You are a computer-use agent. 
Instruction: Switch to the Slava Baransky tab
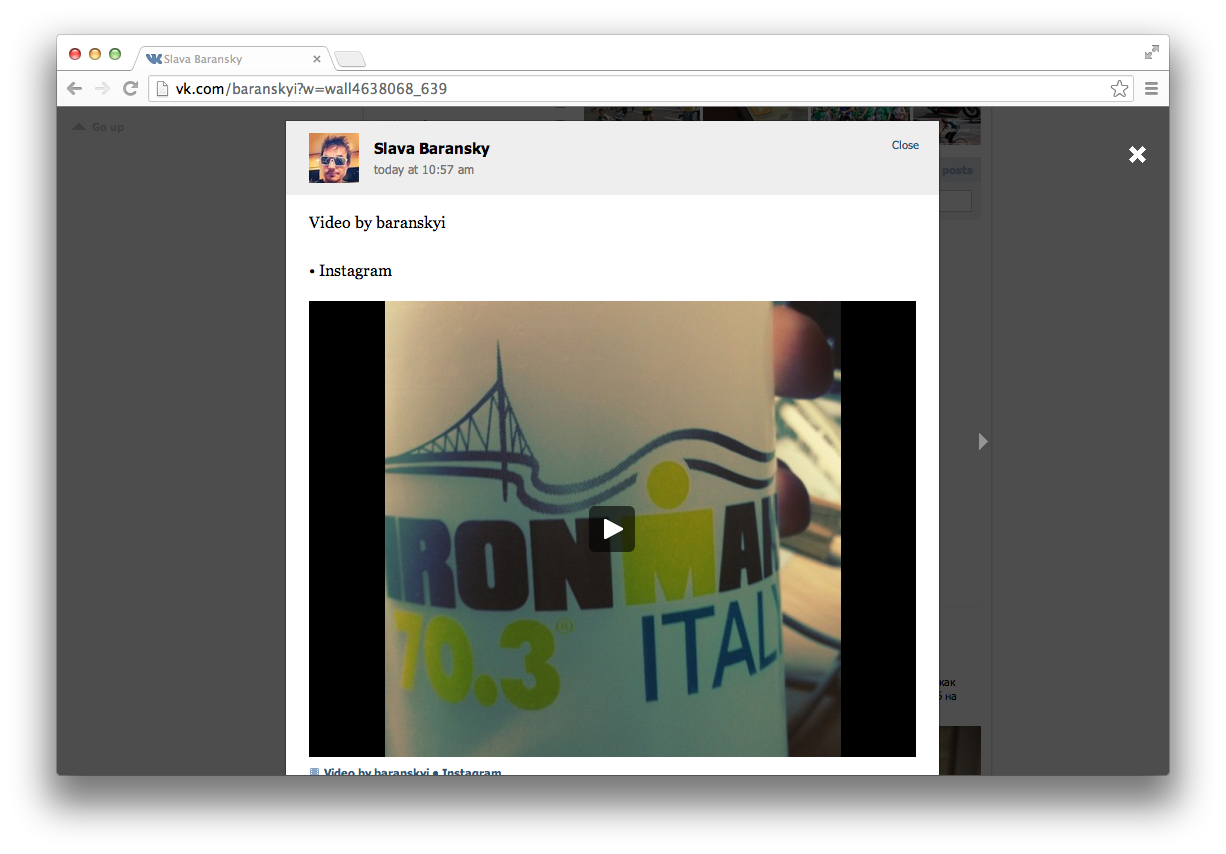tap(232, 59)
